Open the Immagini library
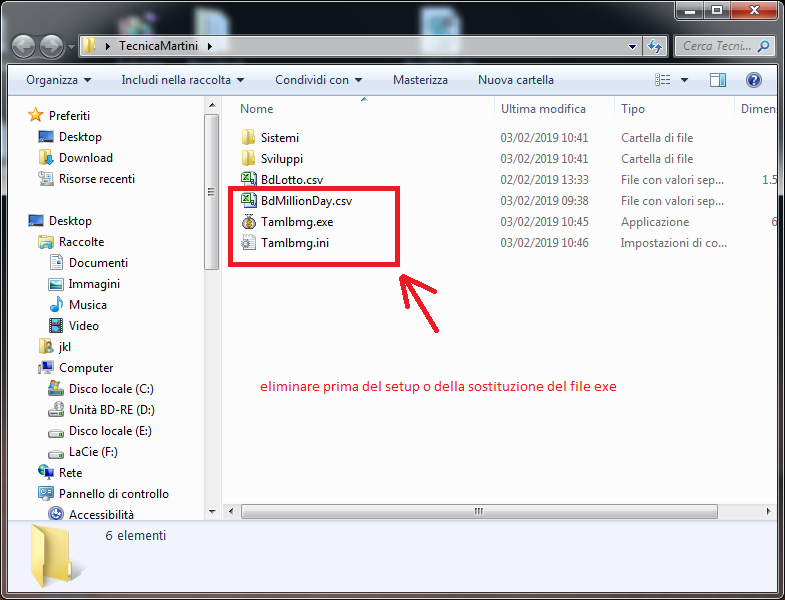The height and width of the screenshot is (600, 785). pos(84,284)
